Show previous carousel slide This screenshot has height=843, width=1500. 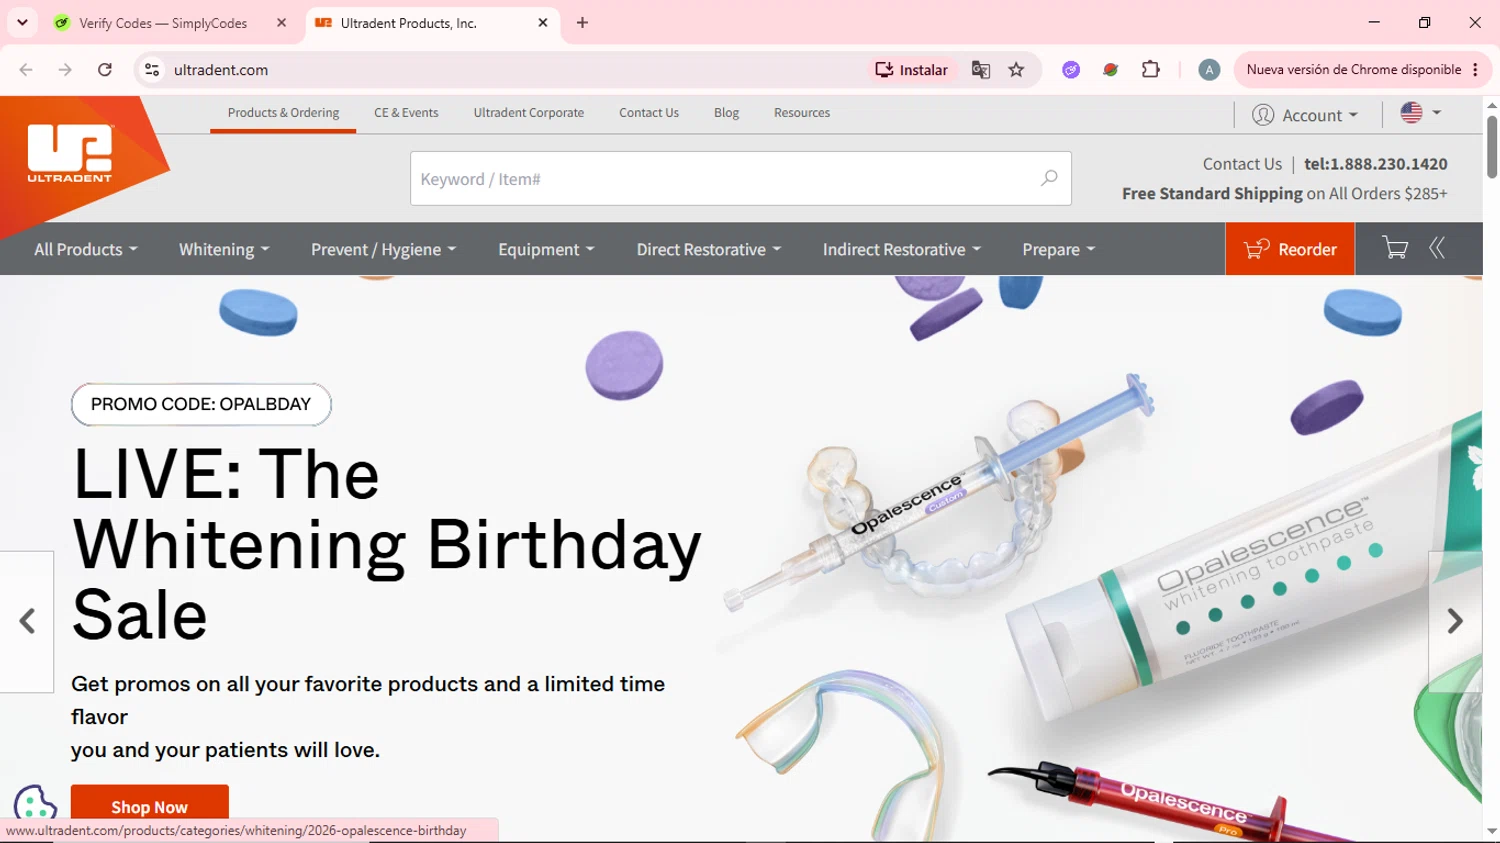[x=27, y=621]
